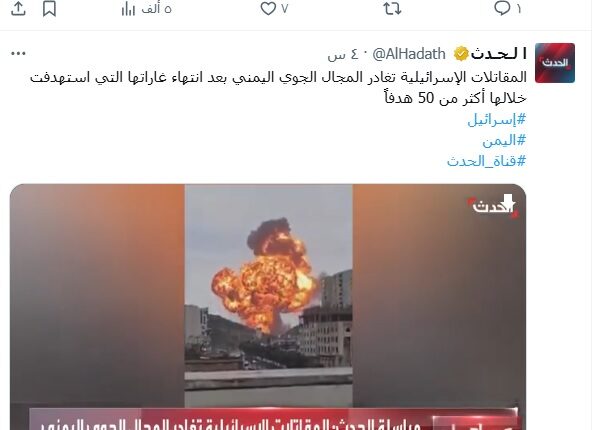This screenshot has height=430, width=598.
Task: Click the gold verified badge
Action: [461, 54]
